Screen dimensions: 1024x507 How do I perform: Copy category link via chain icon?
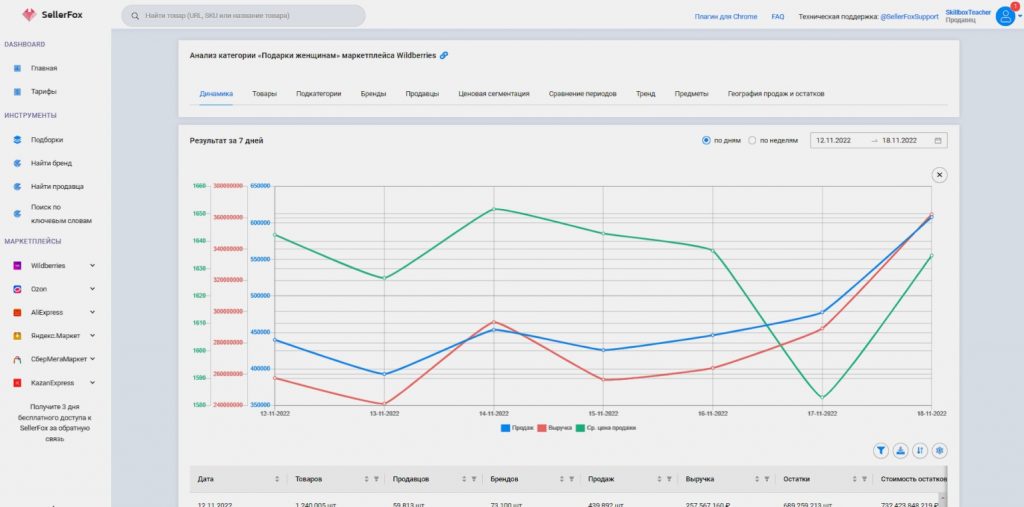pos(444,56)
